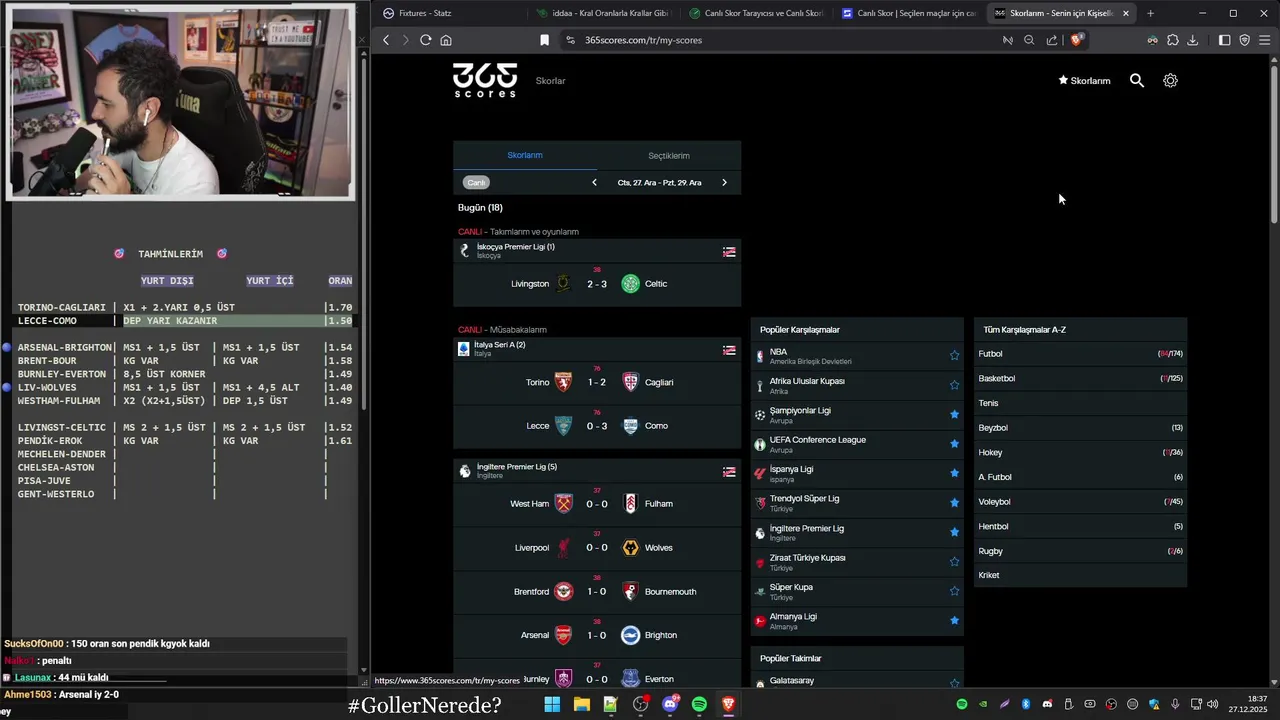Go to next date range arrow
Screen dimensions: 1280x720
724,182
